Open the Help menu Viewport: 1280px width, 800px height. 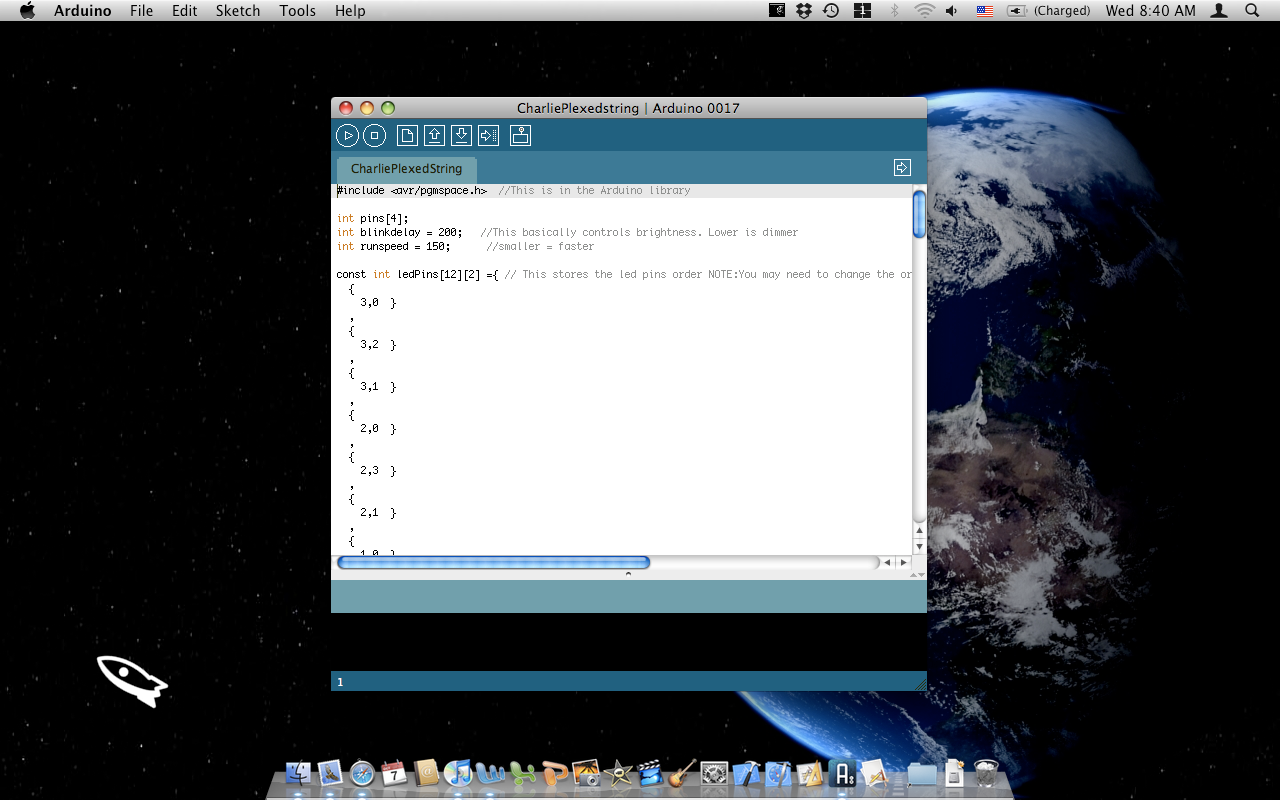350,11
